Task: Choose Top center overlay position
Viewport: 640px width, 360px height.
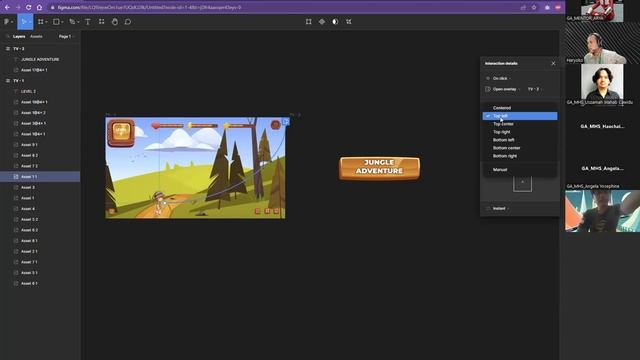Action: click(520, 124)
